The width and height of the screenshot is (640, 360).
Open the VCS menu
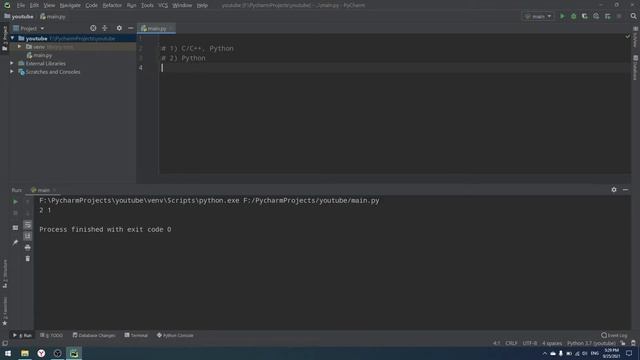[163, 5]
